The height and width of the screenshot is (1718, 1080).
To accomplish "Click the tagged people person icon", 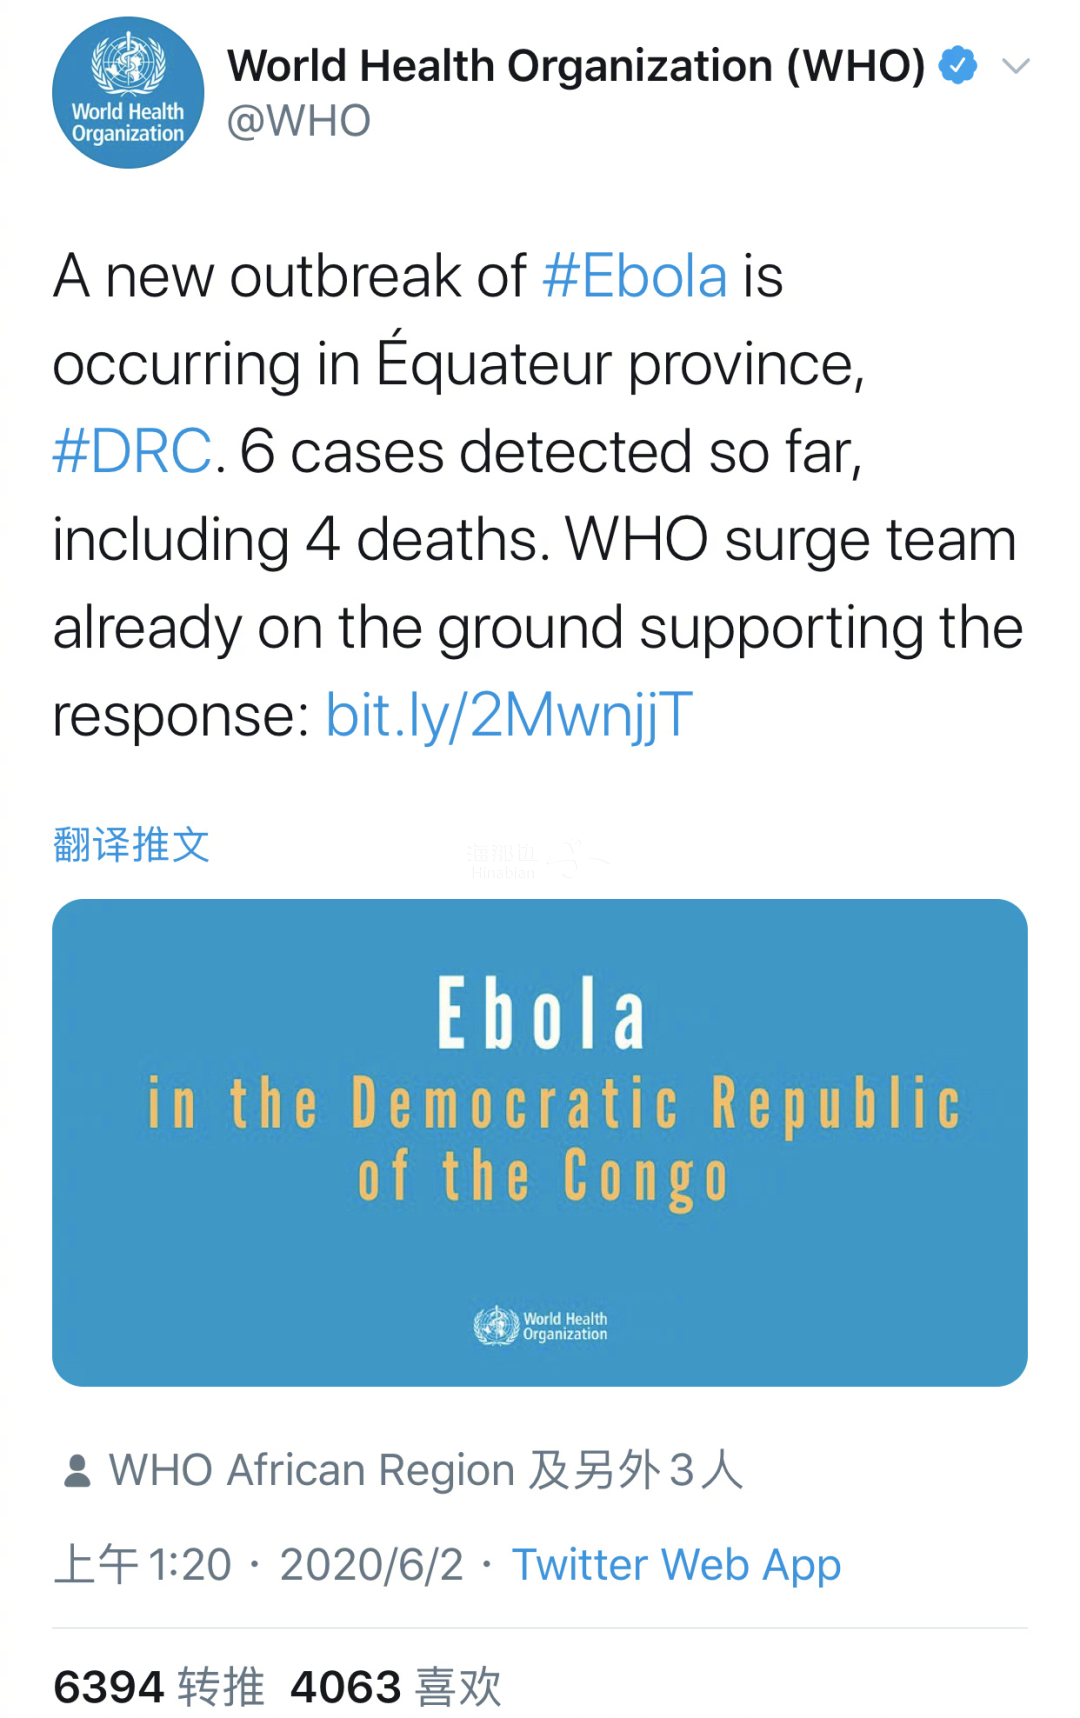I will 77,1471.
